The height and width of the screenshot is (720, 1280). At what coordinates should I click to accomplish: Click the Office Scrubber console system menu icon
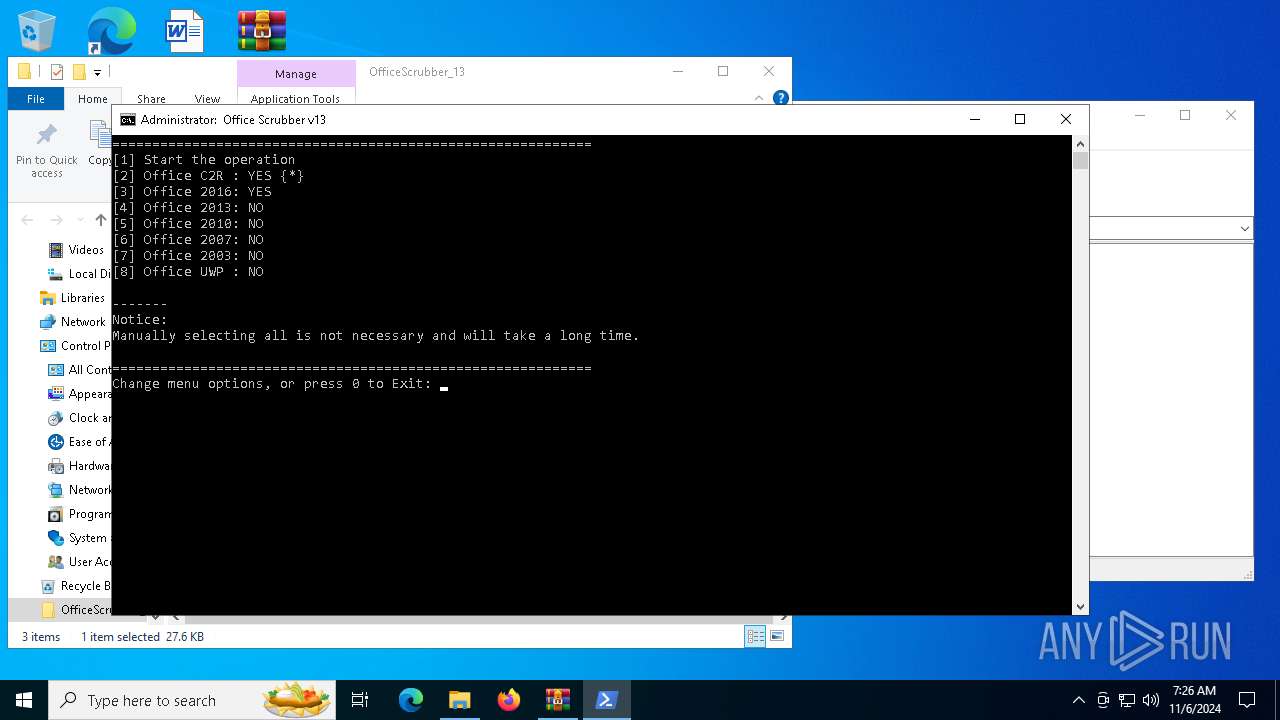[x=128, y=119]
